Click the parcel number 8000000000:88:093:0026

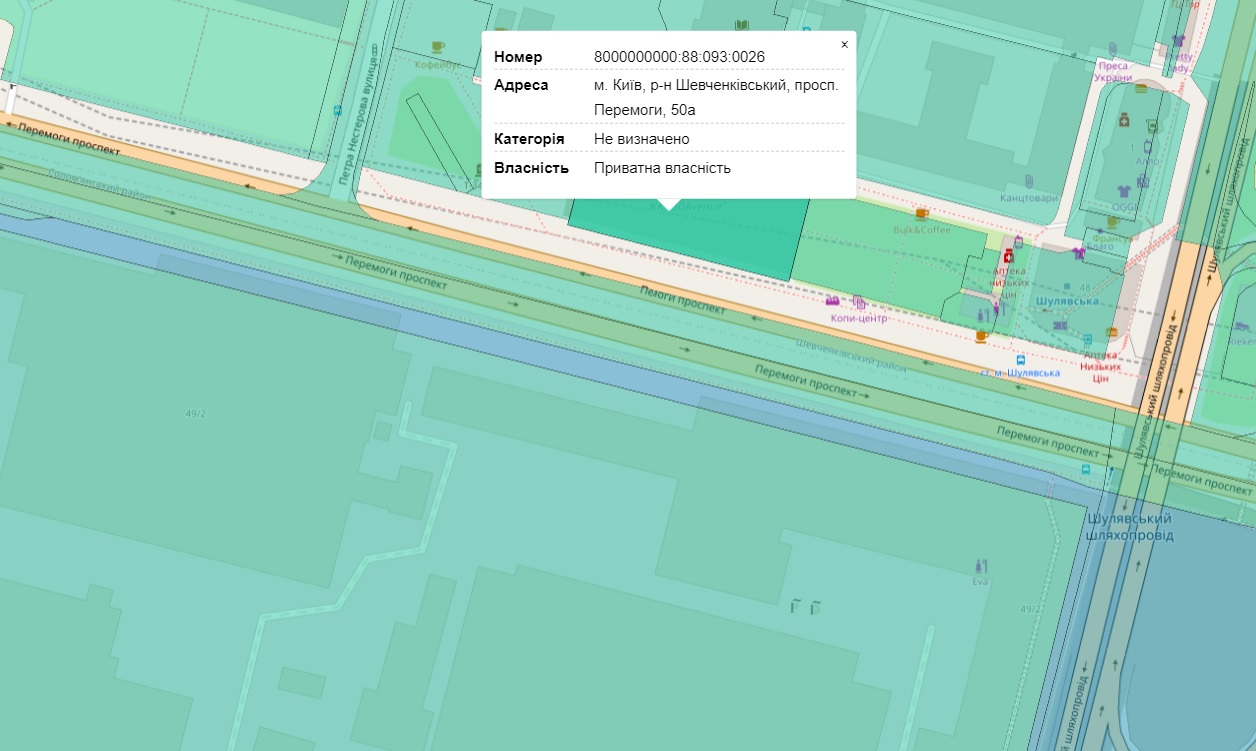tap(679, 56)
